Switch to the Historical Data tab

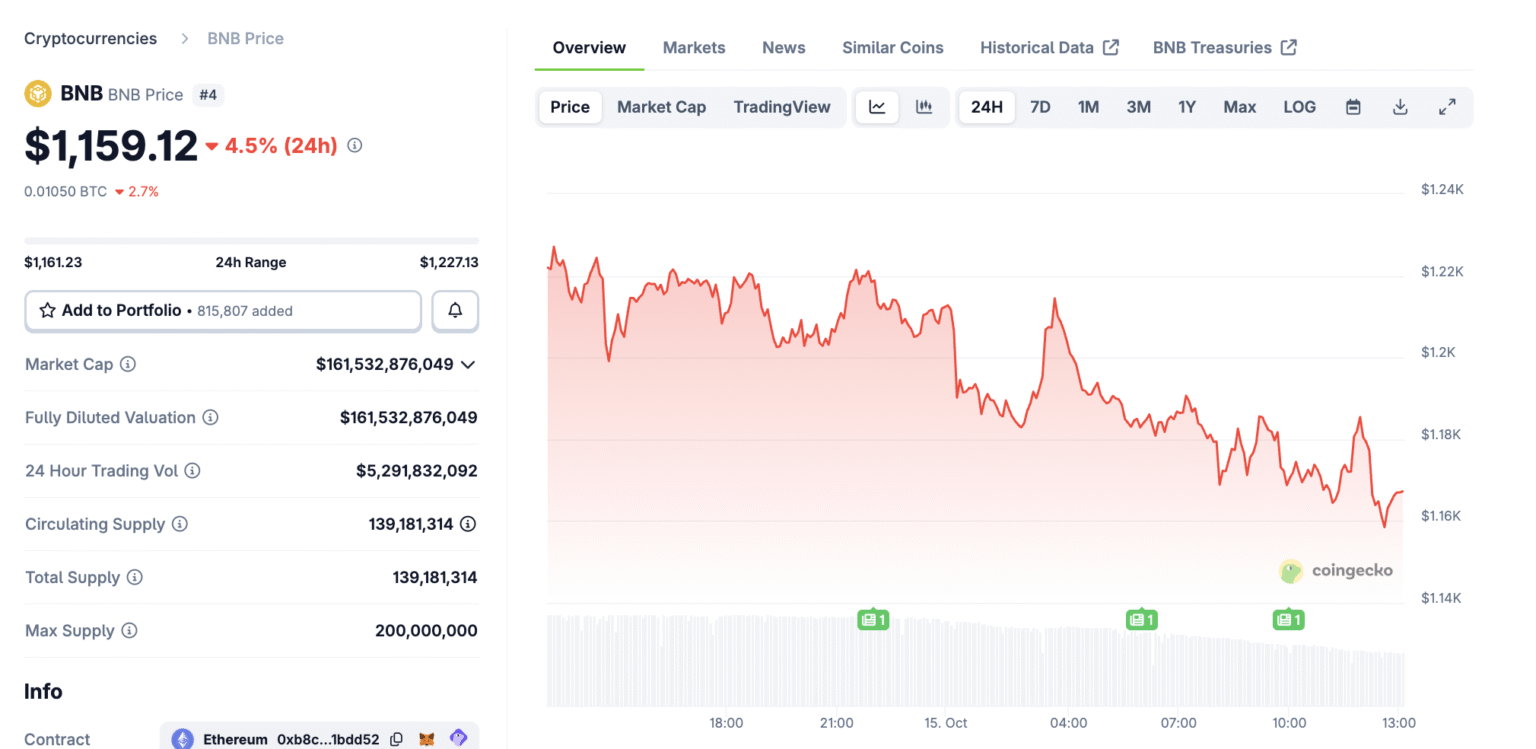coord(1037,47)
